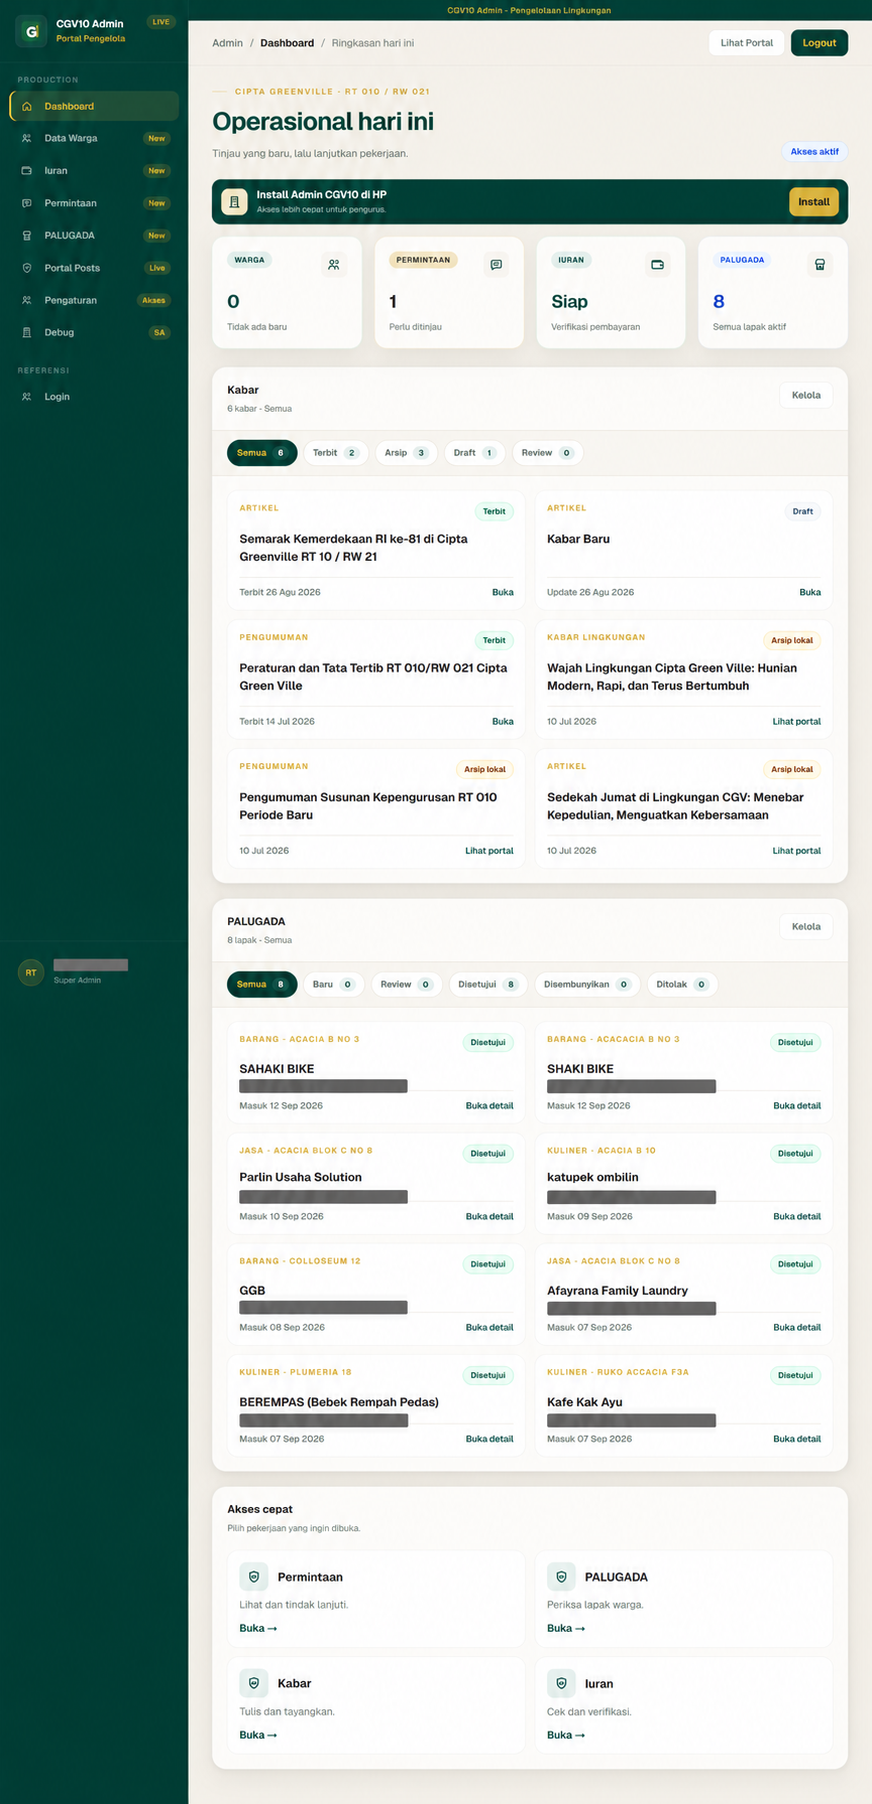Click the Akses aktif badge

coord(815,152)
